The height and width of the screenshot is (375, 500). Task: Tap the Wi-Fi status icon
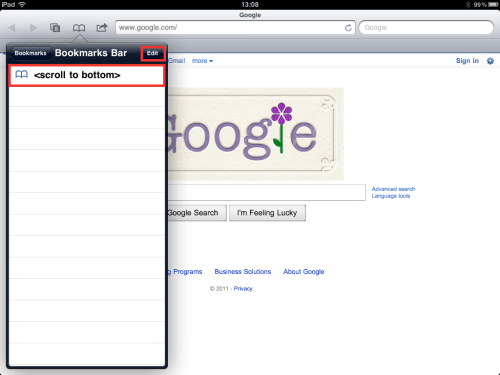tap(22, 4)
